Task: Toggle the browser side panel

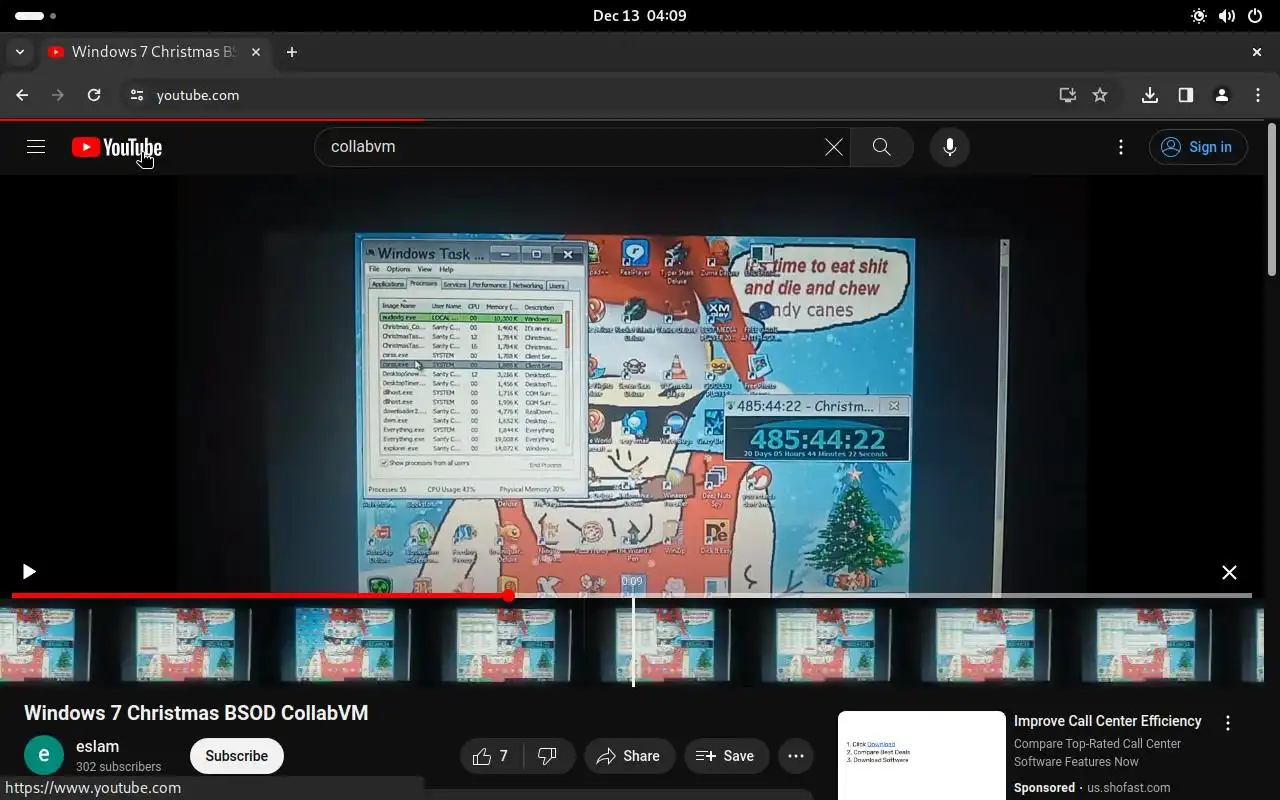Action: point(1186,95)
